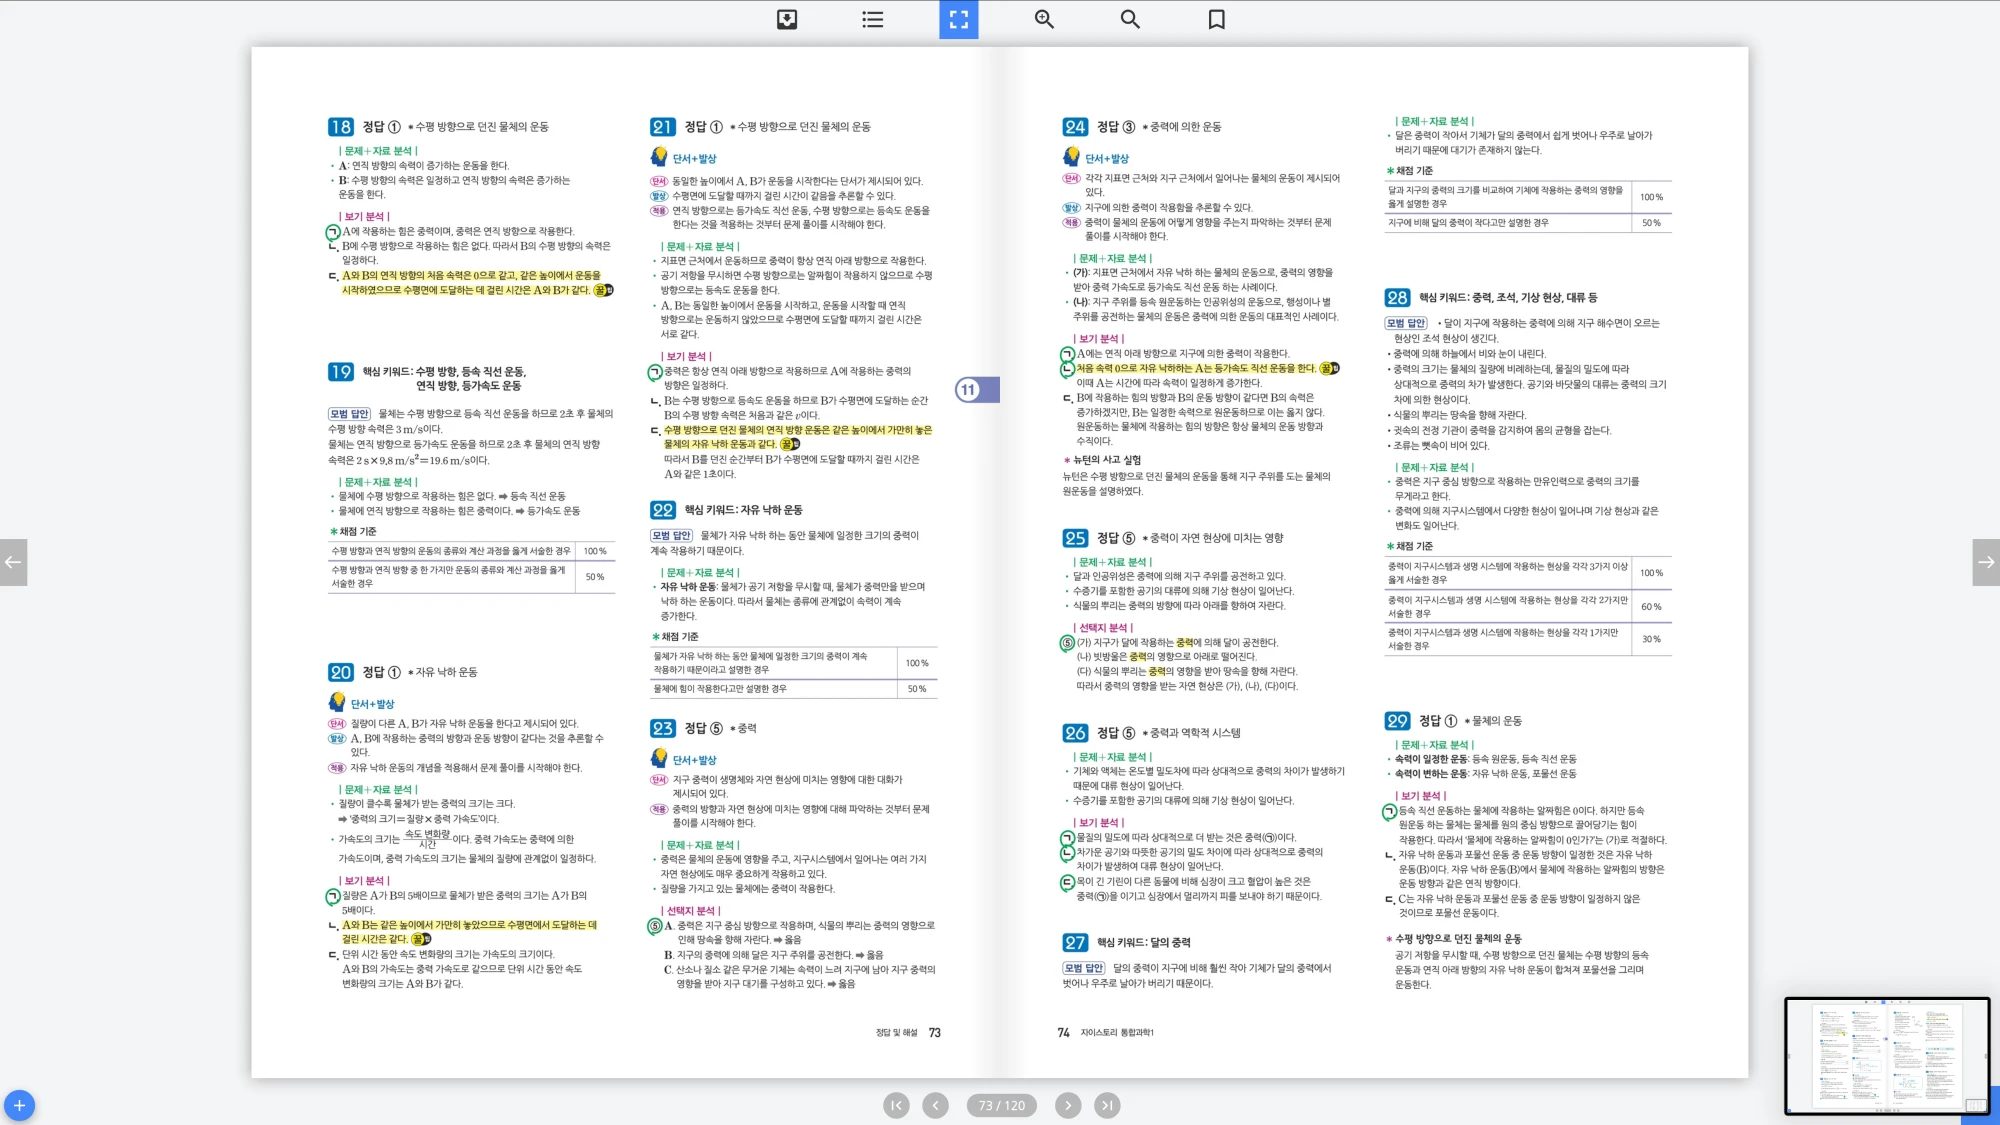This screenshot has height=1125, width=2000.
Task: Click the page number indicator 73 / 120
Action: [1001, 1105]
